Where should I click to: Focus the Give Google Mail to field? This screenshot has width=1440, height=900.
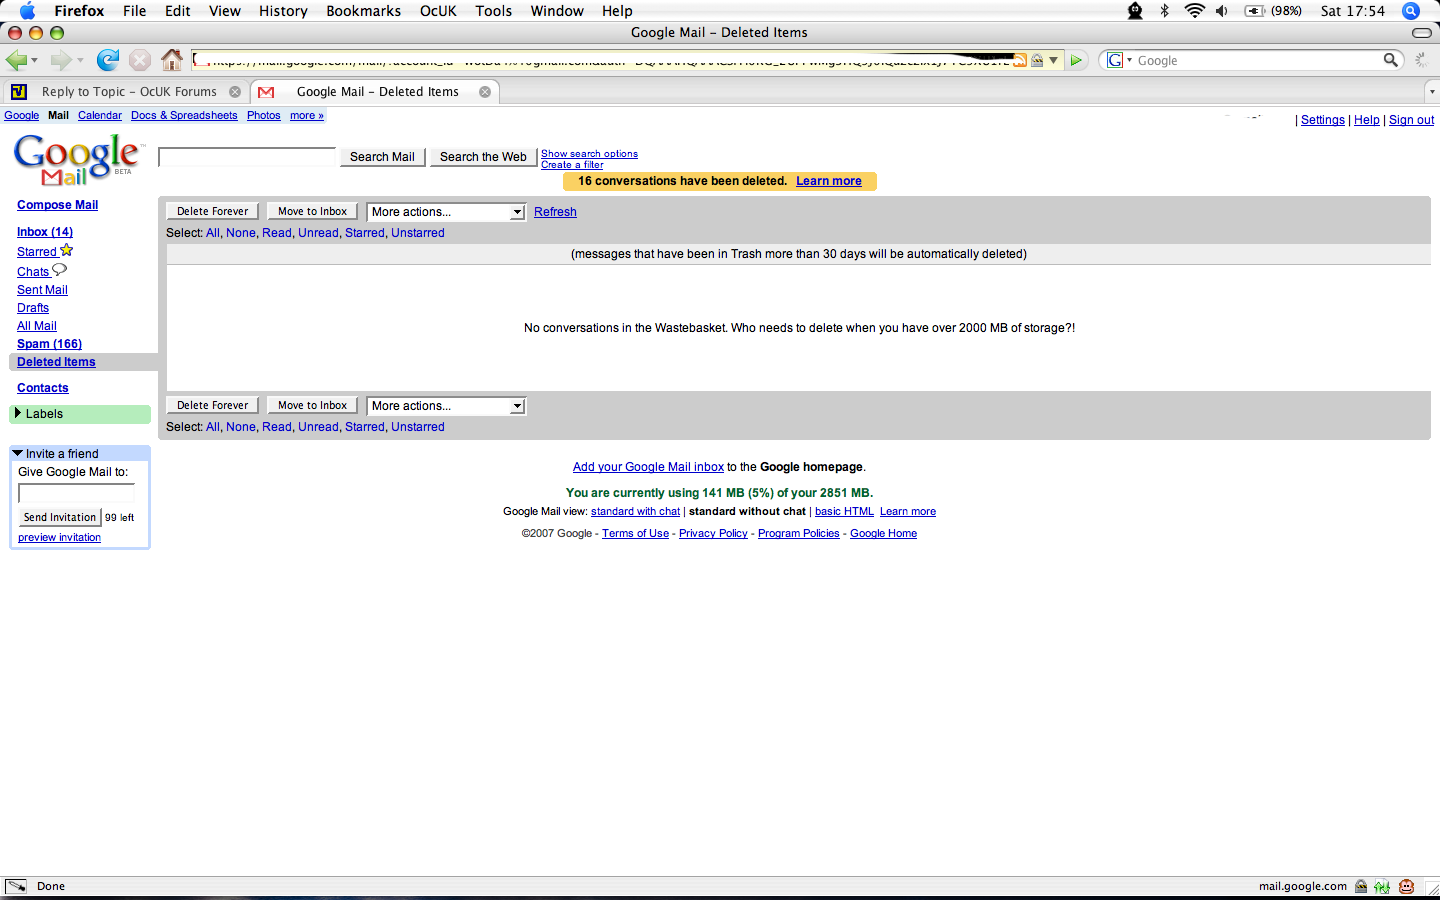click(76, 493)
